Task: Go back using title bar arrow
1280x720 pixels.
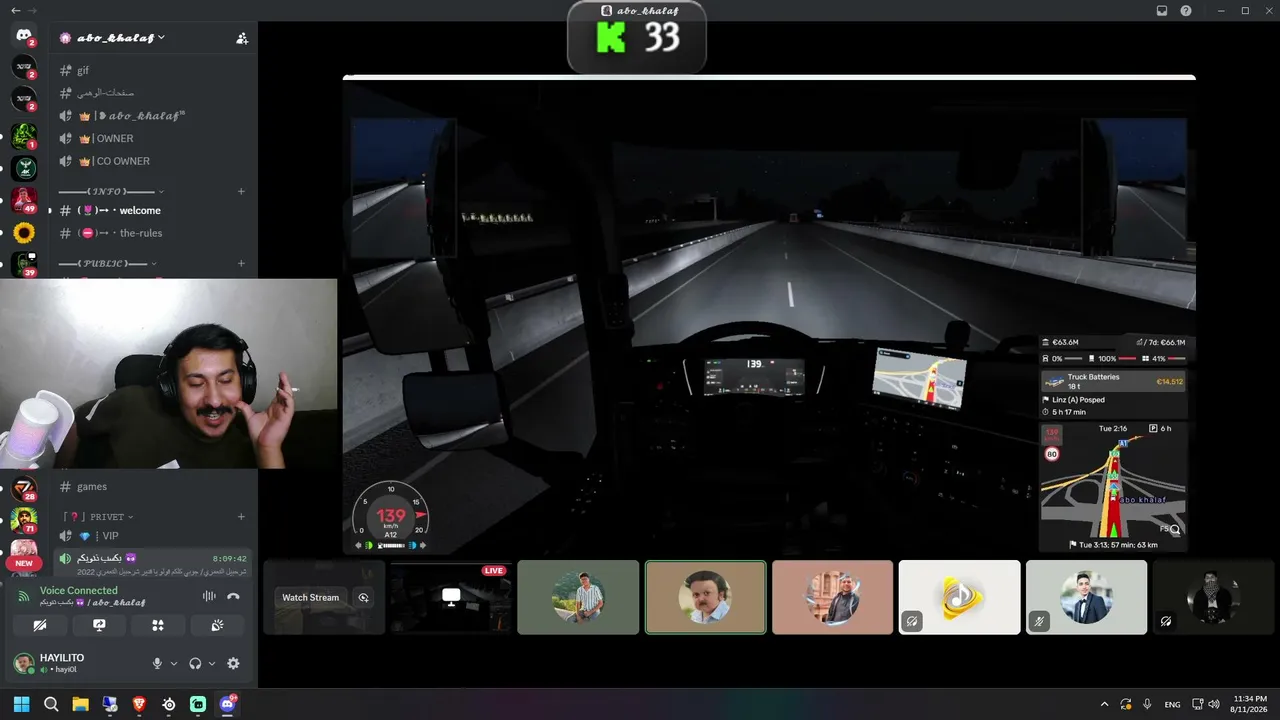Action: coord(14,10)
